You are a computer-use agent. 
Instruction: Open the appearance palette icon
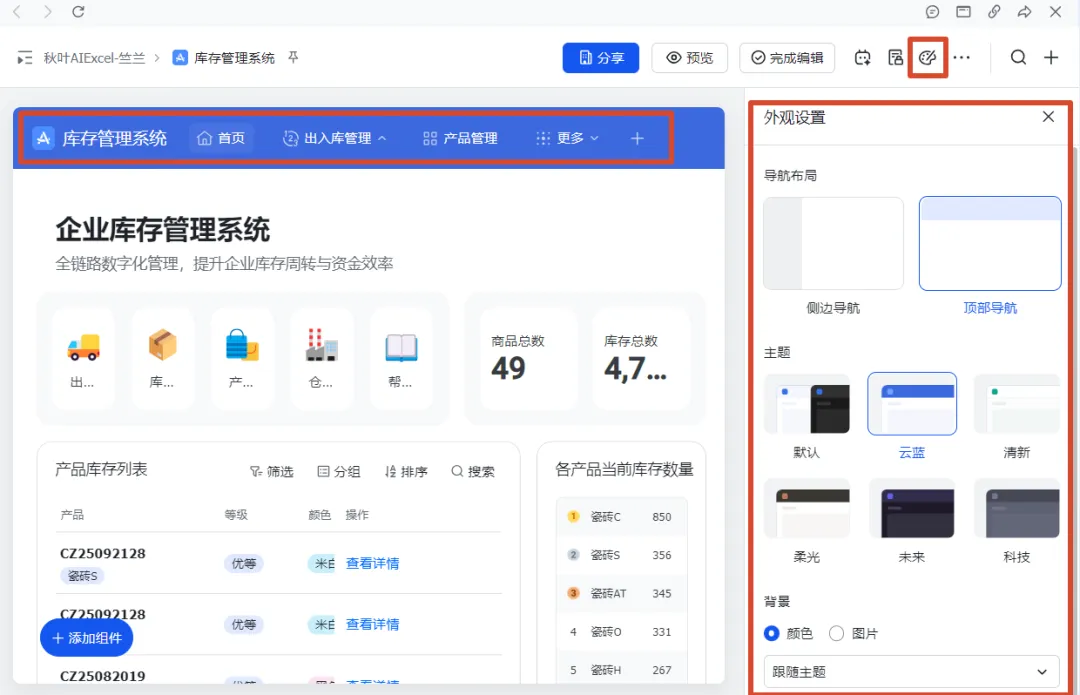928,58
